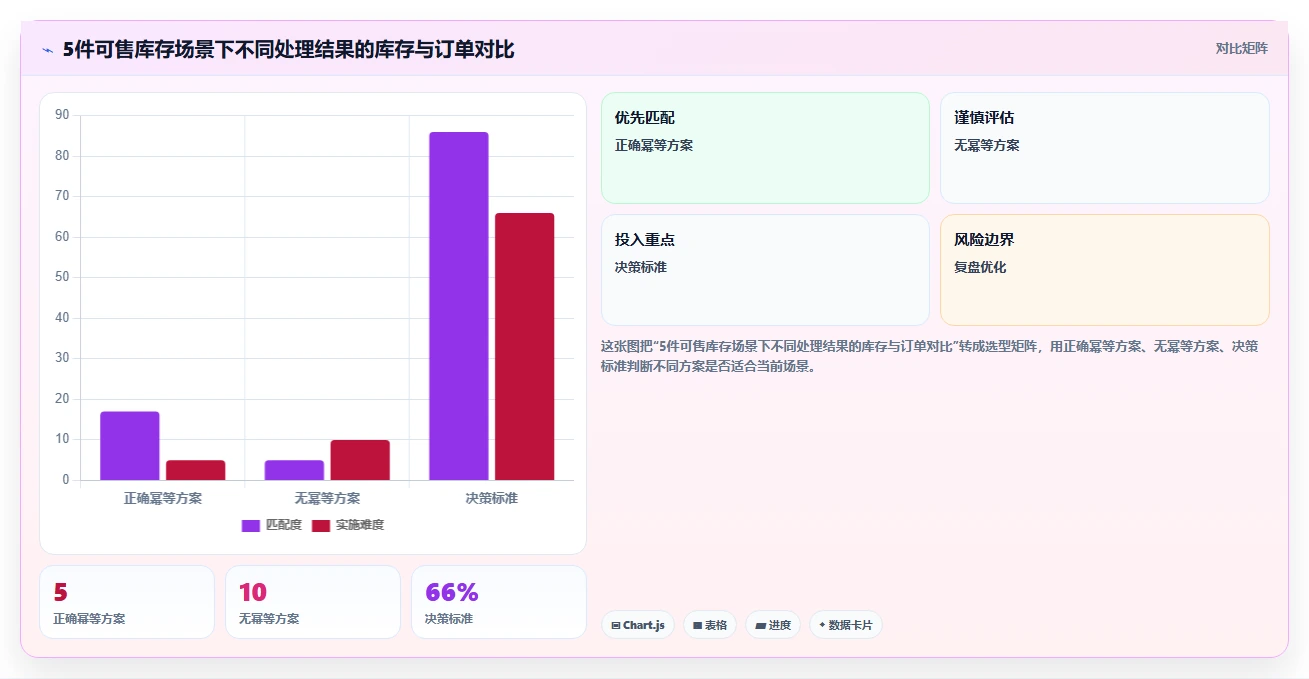This screenshot has width=1309, height=679.
Task: Select the 数据卡片 tag chip
Action: pos(846,625)
